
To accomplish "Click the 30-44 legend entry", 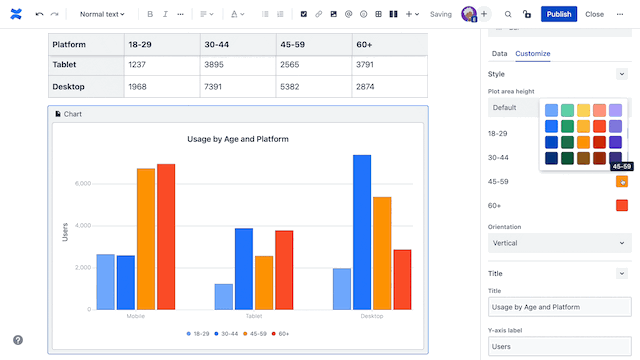I will click(x=226, y=334).
